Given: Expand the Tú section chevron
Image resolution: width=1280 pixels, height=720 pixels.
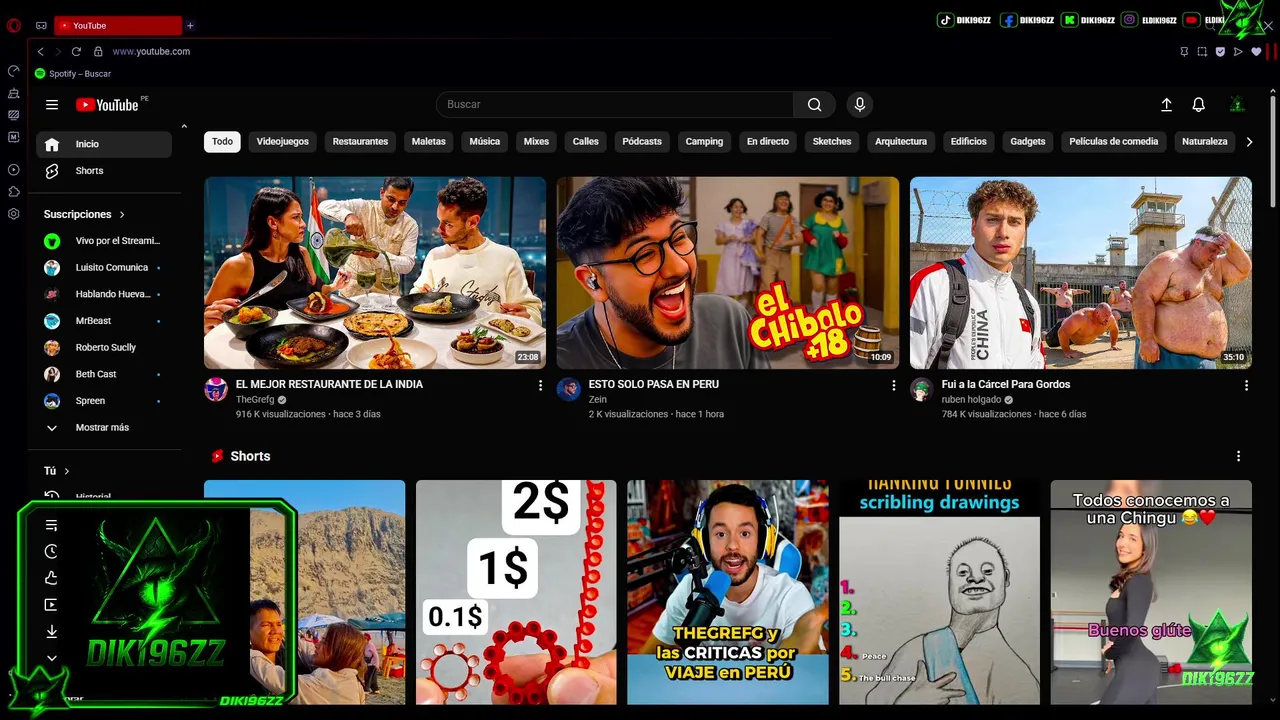Looking at the screenshot, I should (x=67, y=471).
